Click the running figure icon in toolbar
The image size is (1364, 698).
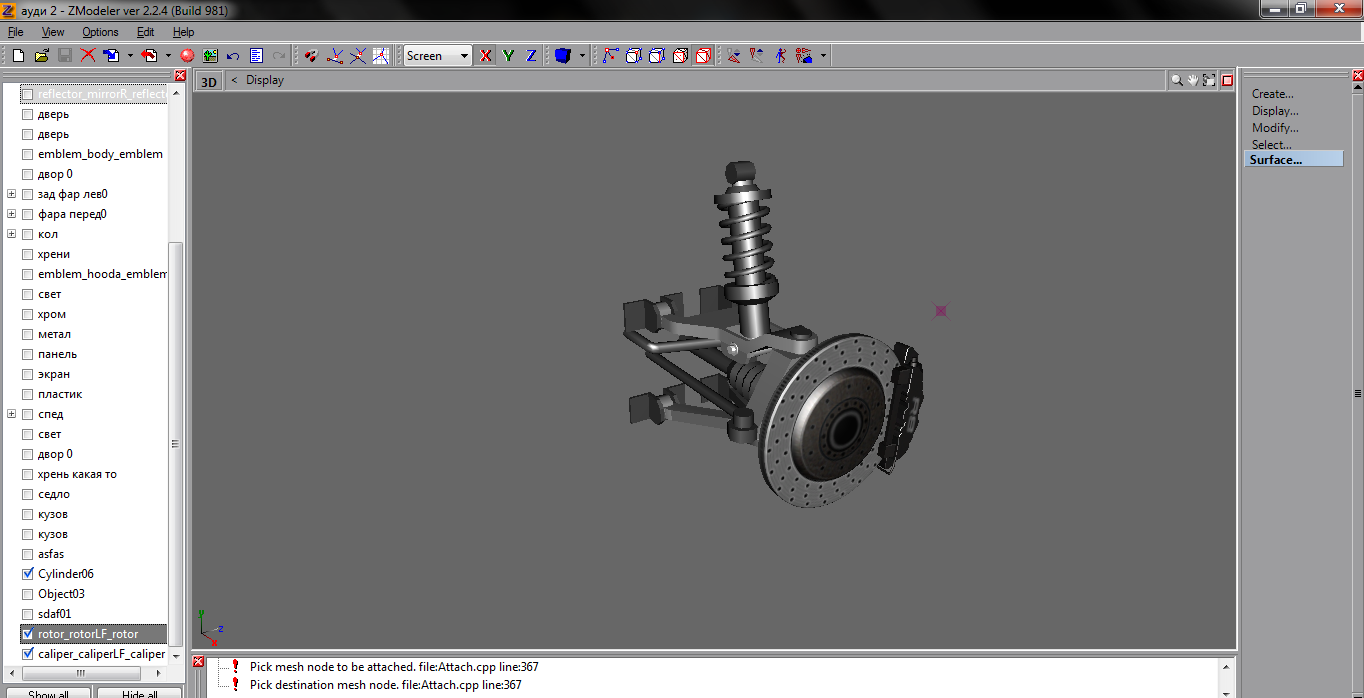tap(780, 56)
